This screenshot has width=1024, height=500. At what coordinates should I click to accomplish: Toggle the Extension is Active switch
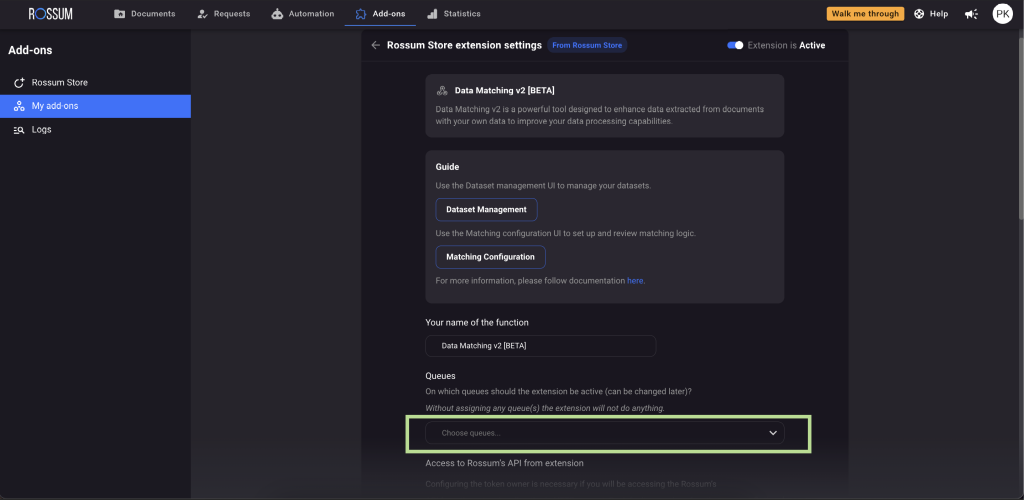[735, 45]
